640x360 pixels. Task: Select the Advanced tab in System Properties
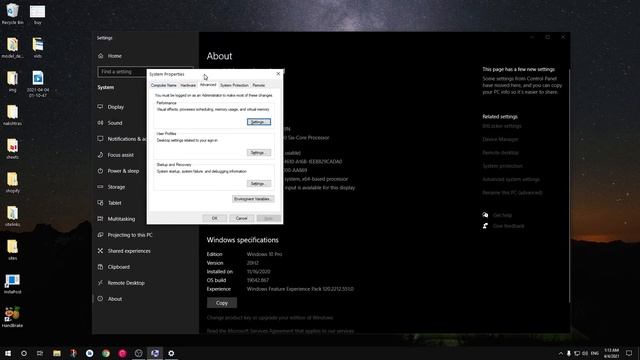click(x=208, y=85)
